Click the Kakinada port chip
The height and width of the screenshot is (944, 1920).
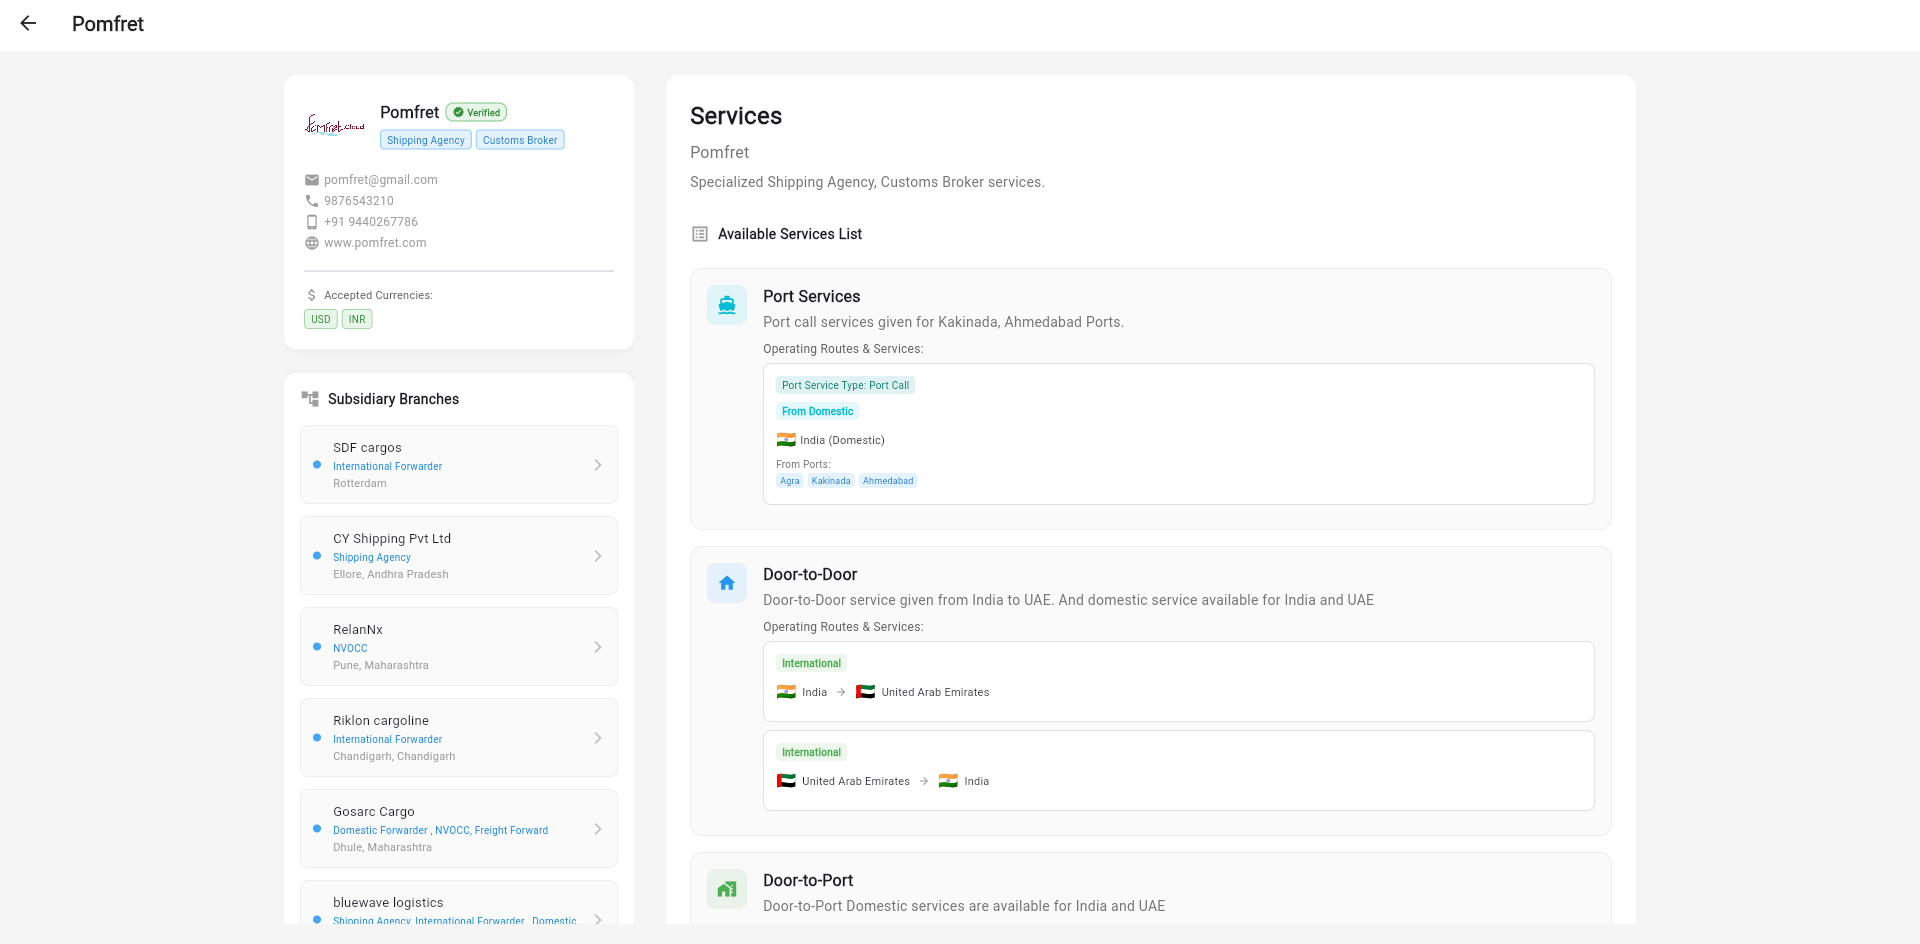[x=831, y=481]
